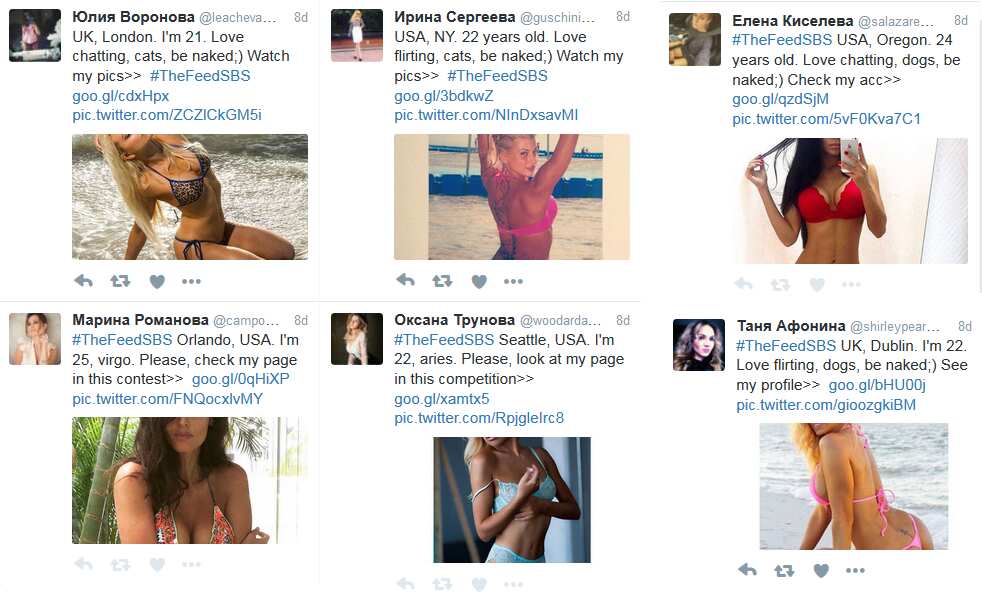Reply to the tweet from @leacheva
The width and height of the screenshot is (982, 601).
pos(83,281)
